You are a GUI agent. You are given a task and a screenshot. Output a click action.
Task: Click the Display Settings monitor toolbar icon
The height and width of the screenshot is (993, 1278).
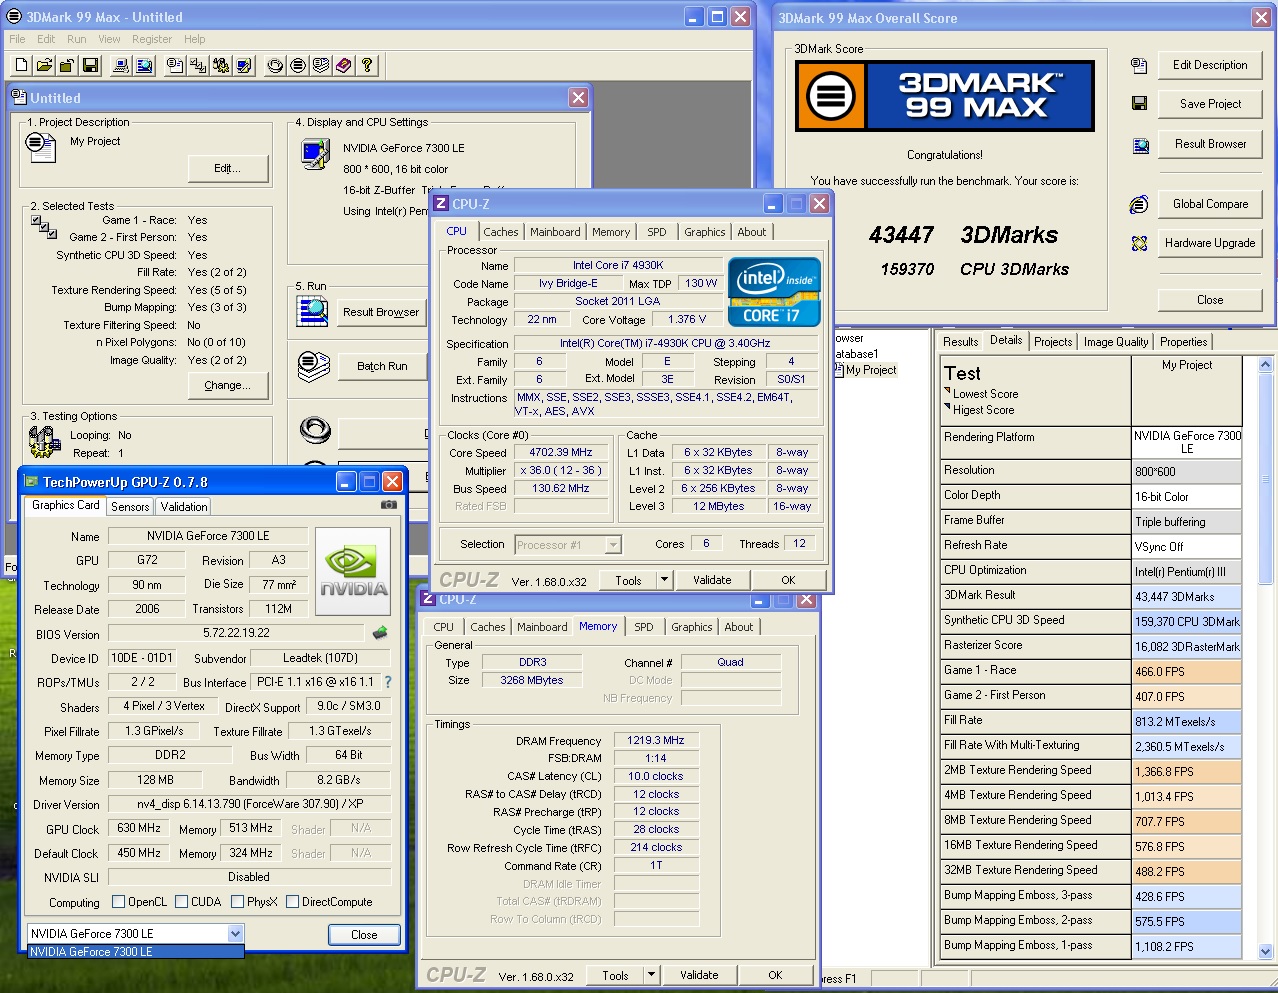(244, 65)
